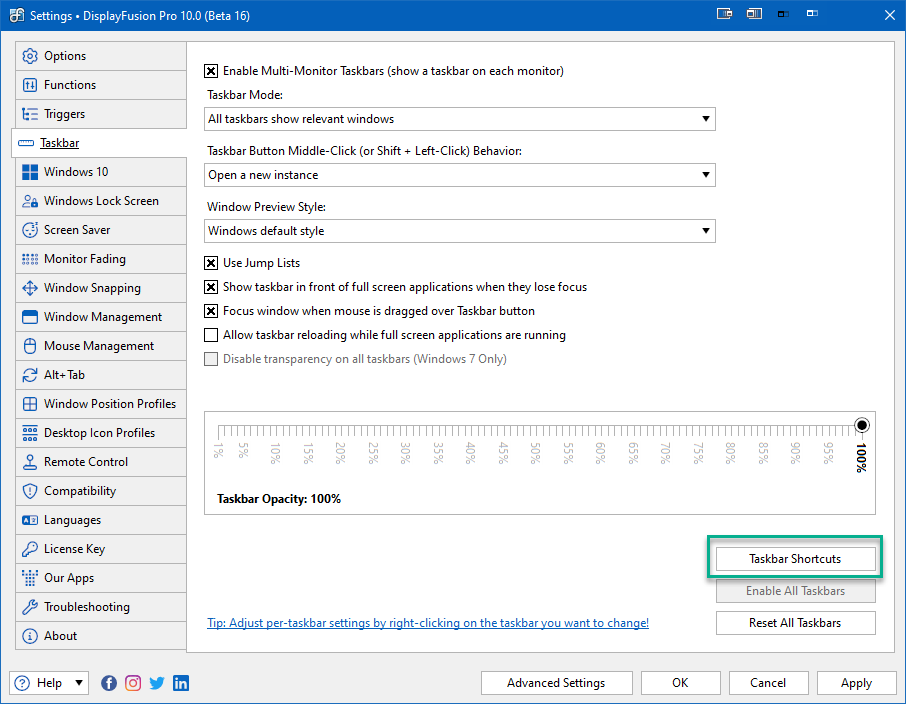The width and height of the screenshot is (906, 704).
Task: Click the About info icon
Action: pyautogui.click(x=29, y=636)
